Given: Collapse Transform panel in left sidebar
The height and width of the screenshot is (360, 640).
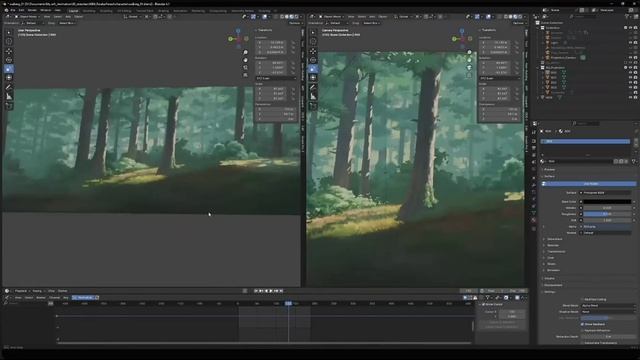Looking at the screenshot, I should tap(264, 30).
